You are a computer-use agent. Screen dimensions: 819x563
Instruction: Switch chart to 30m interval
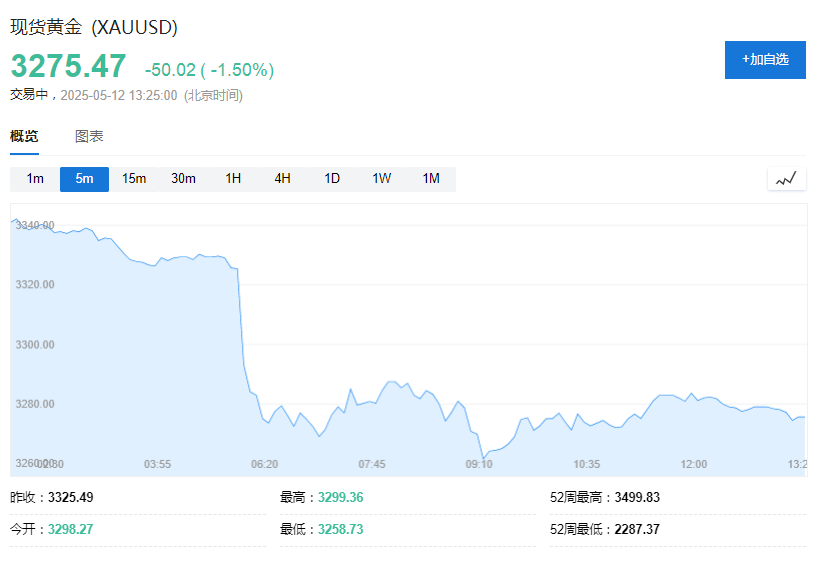point(183,179)
